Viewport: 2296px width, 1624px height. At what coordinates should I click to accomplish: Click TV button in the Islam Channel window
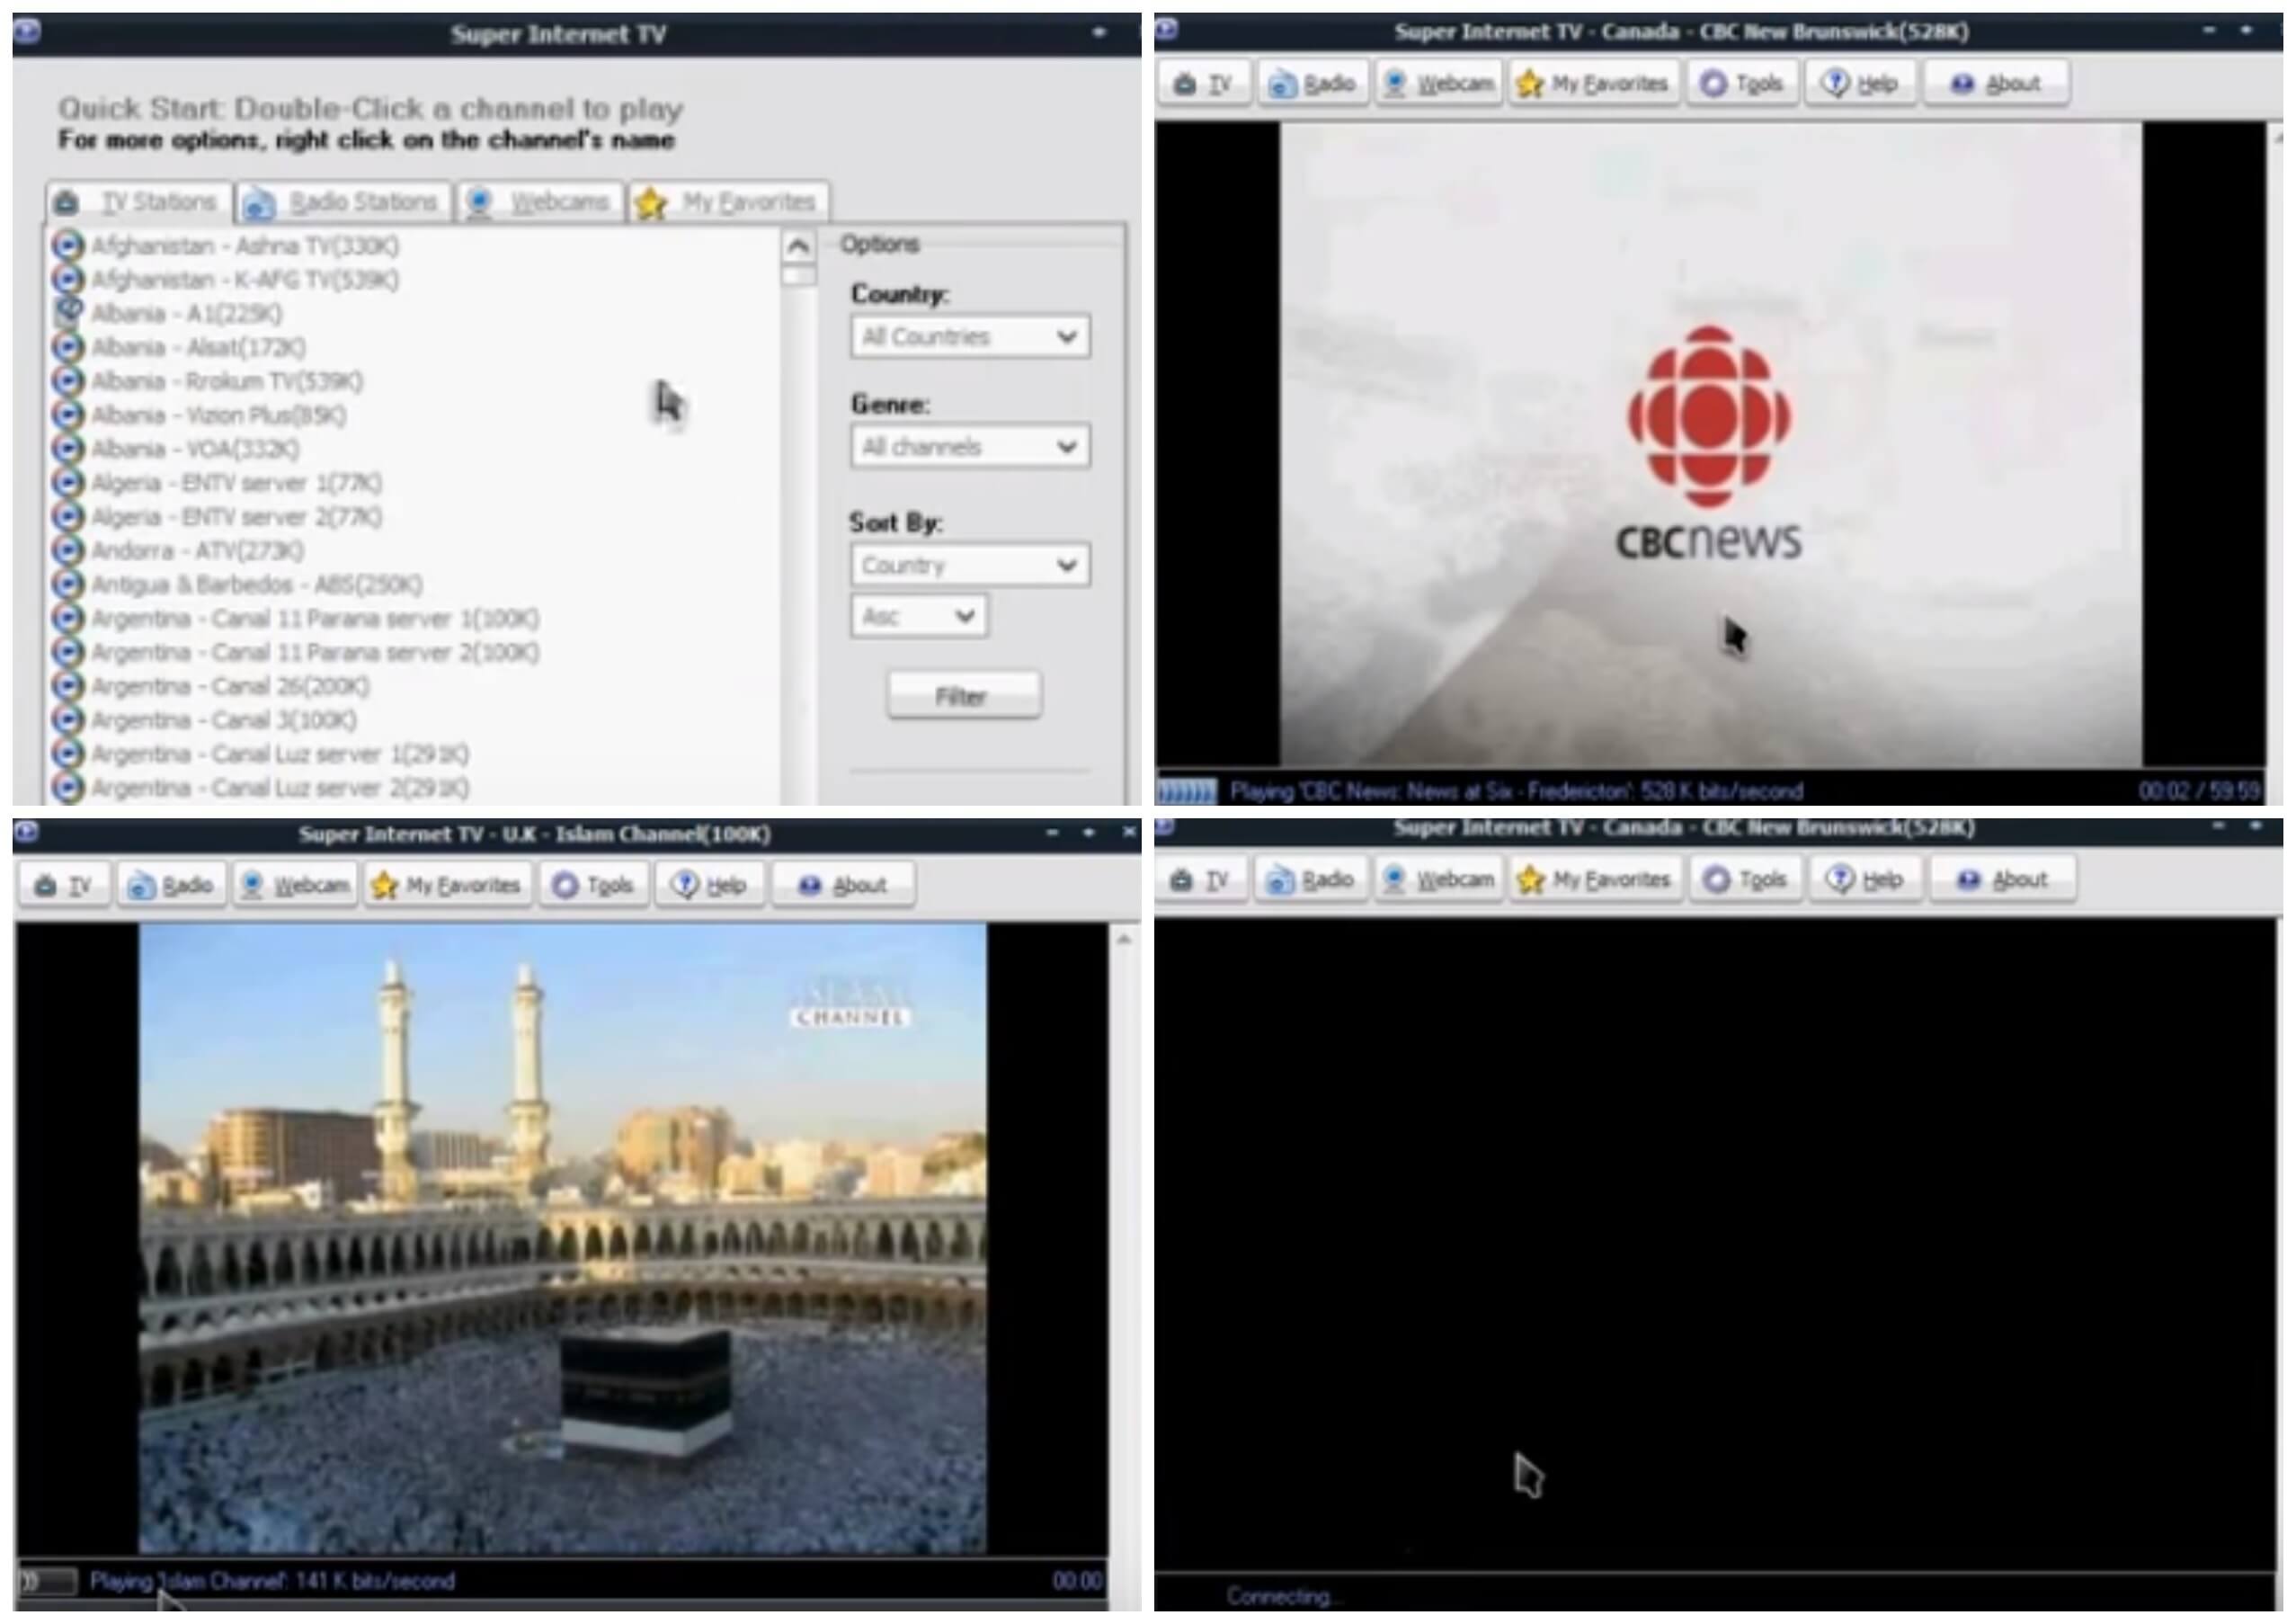(63, 885)
